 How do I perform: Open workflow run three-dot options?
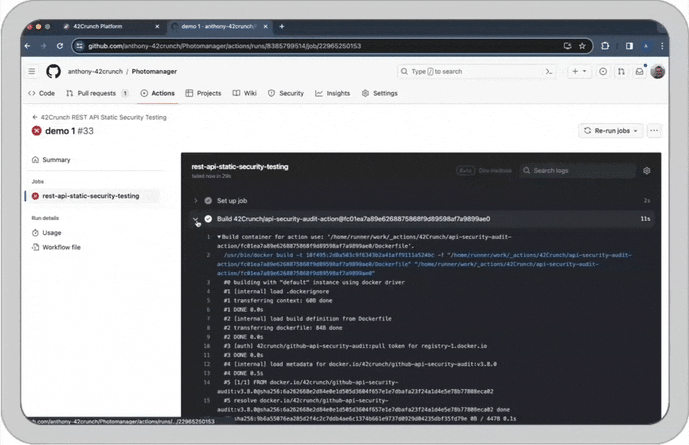point(654,130)
